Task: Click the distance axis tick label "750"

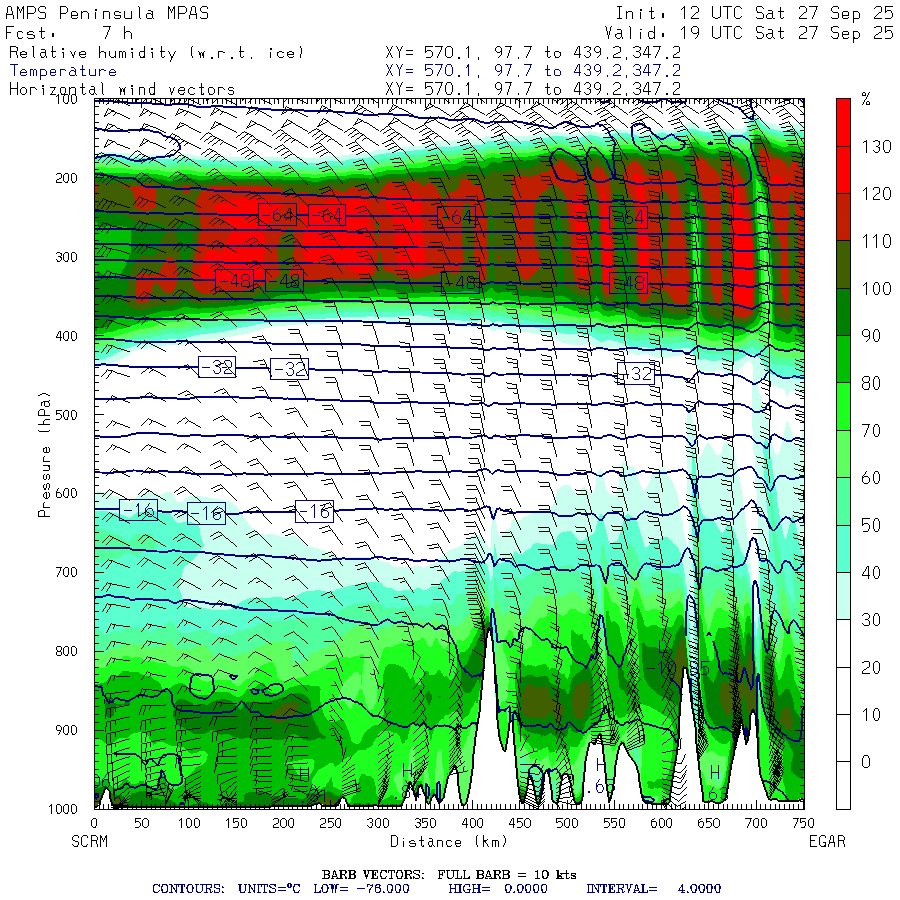Action: coord(804,823)
